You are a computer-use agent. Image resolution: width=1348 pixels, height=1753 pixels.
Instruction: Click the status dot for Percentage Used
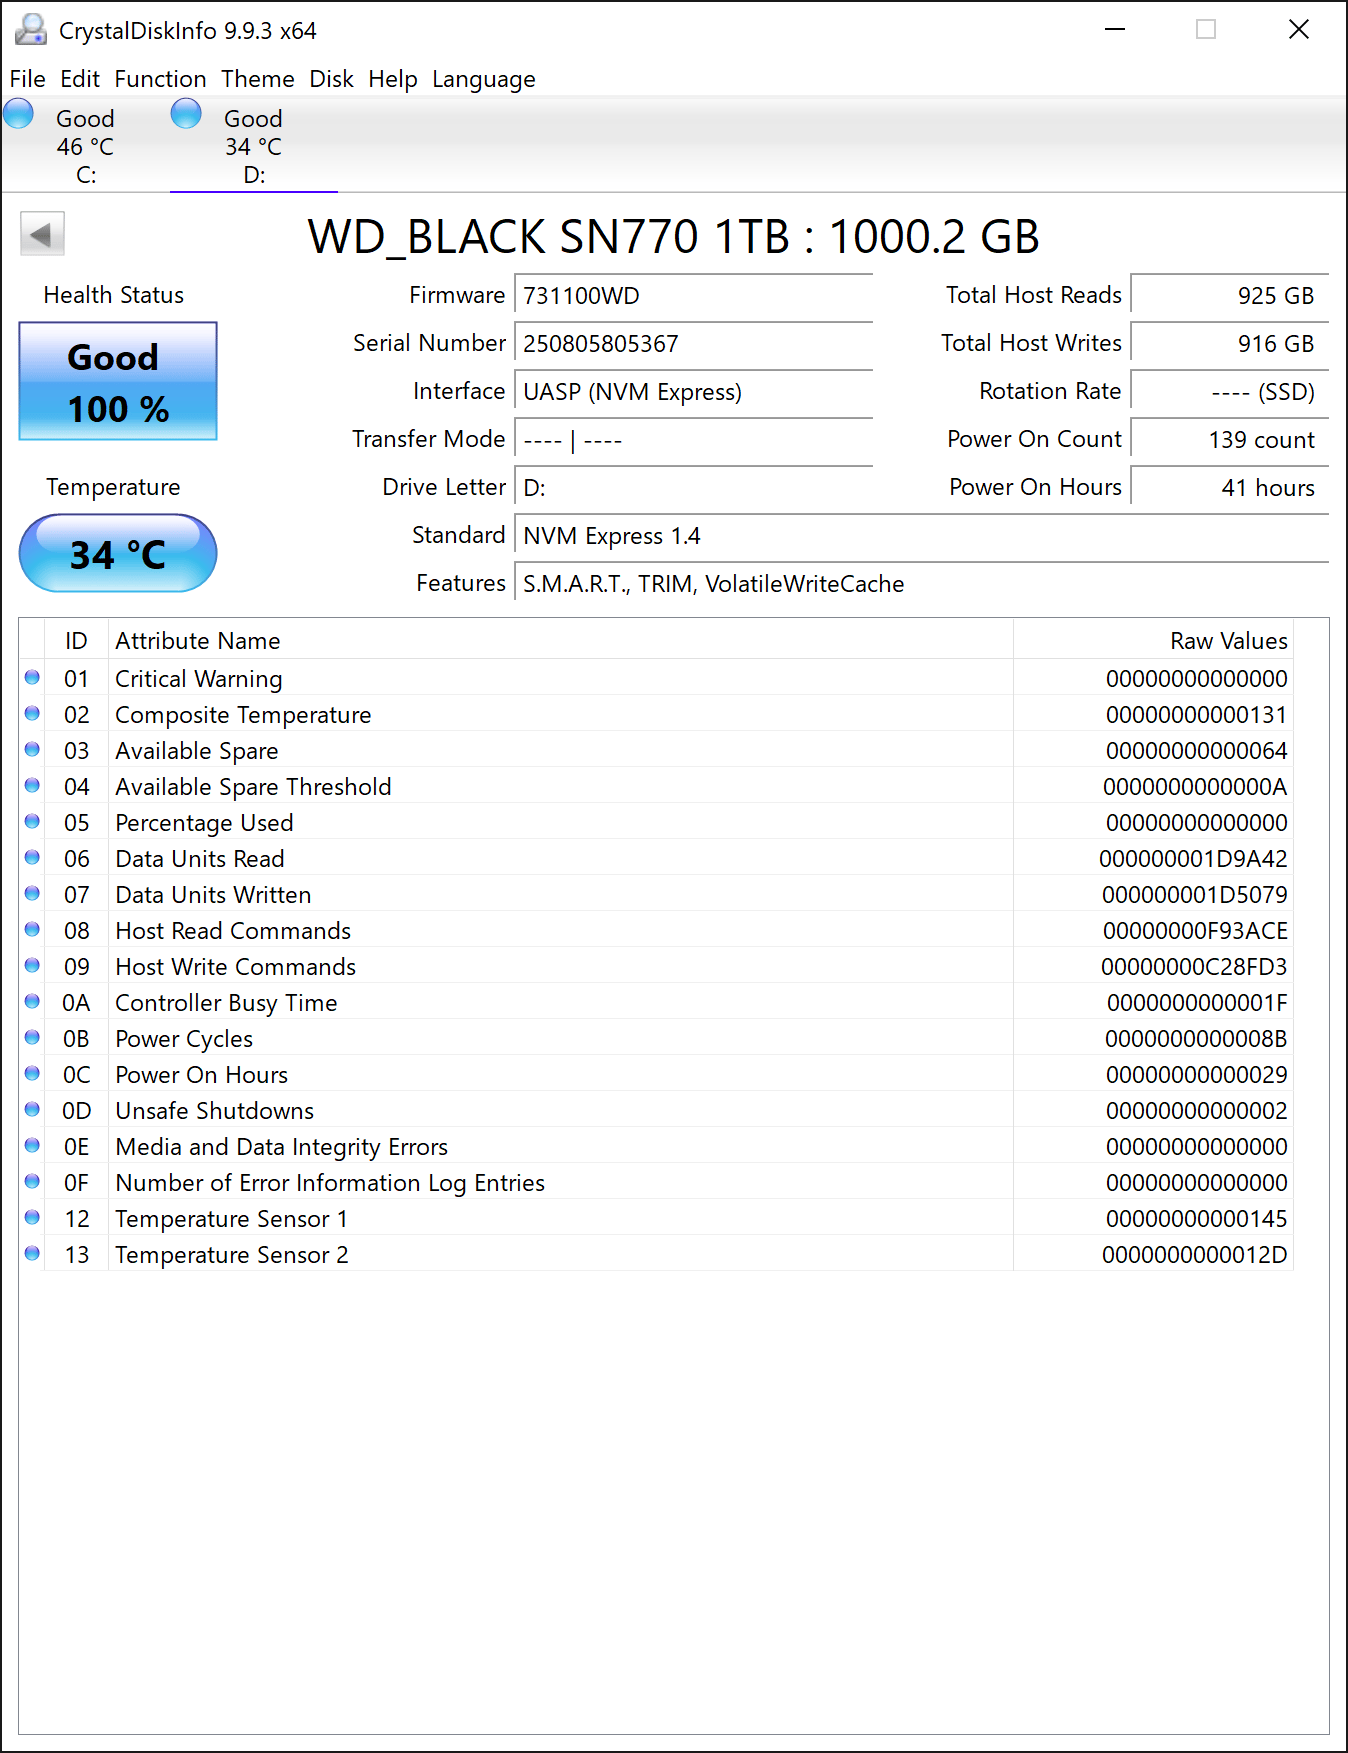point(32,822)
